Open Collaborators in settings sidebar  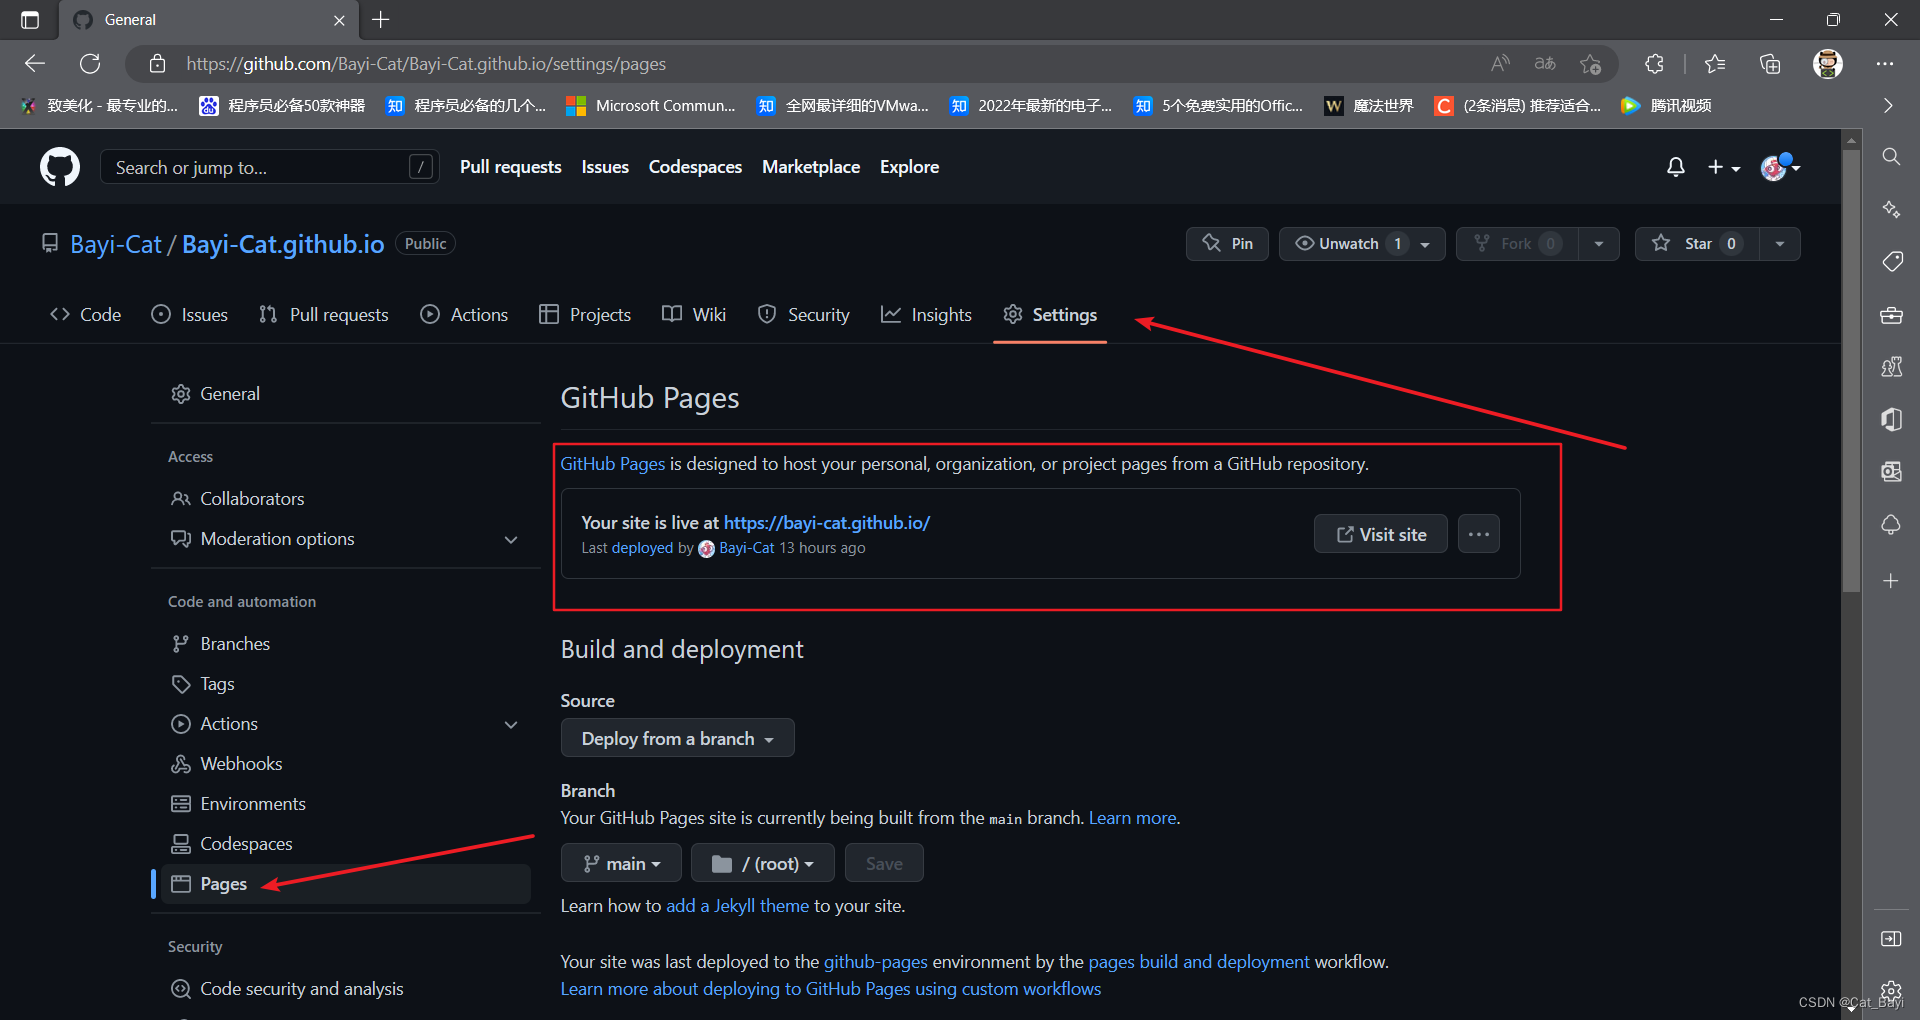pos(252,499)
